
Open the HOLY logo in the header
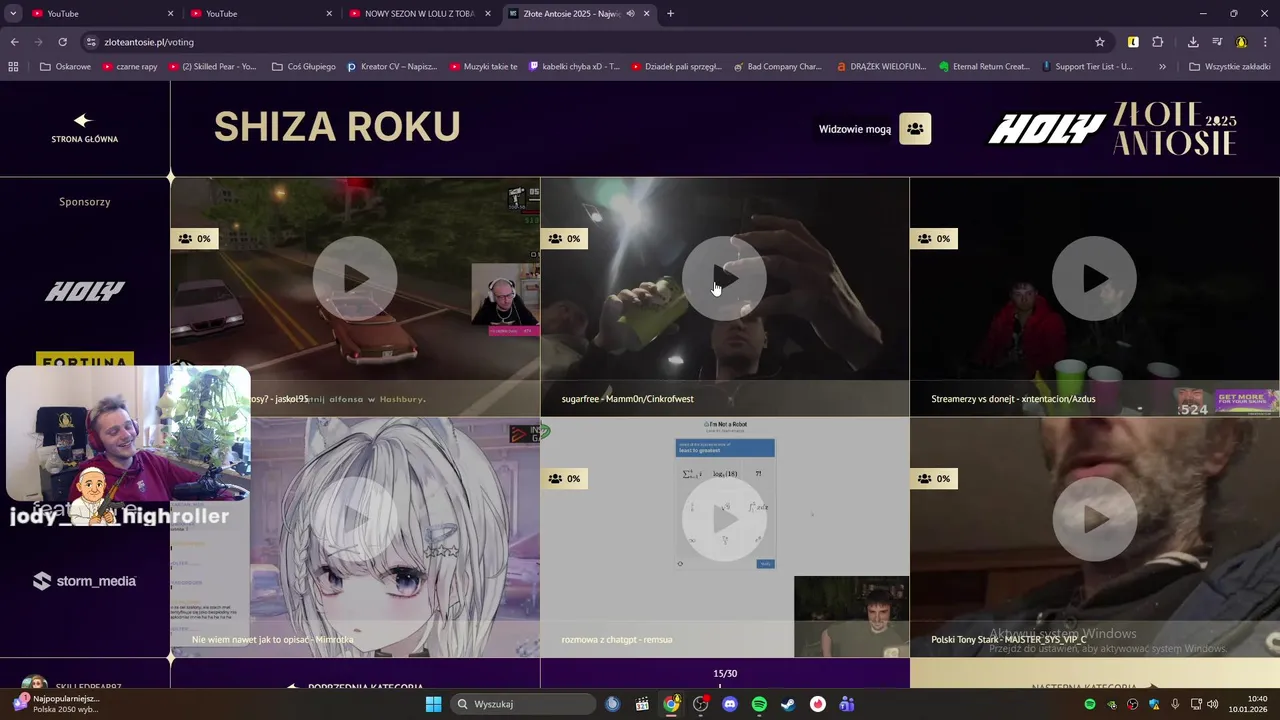pyautogui.click(x=1047, y=129)
